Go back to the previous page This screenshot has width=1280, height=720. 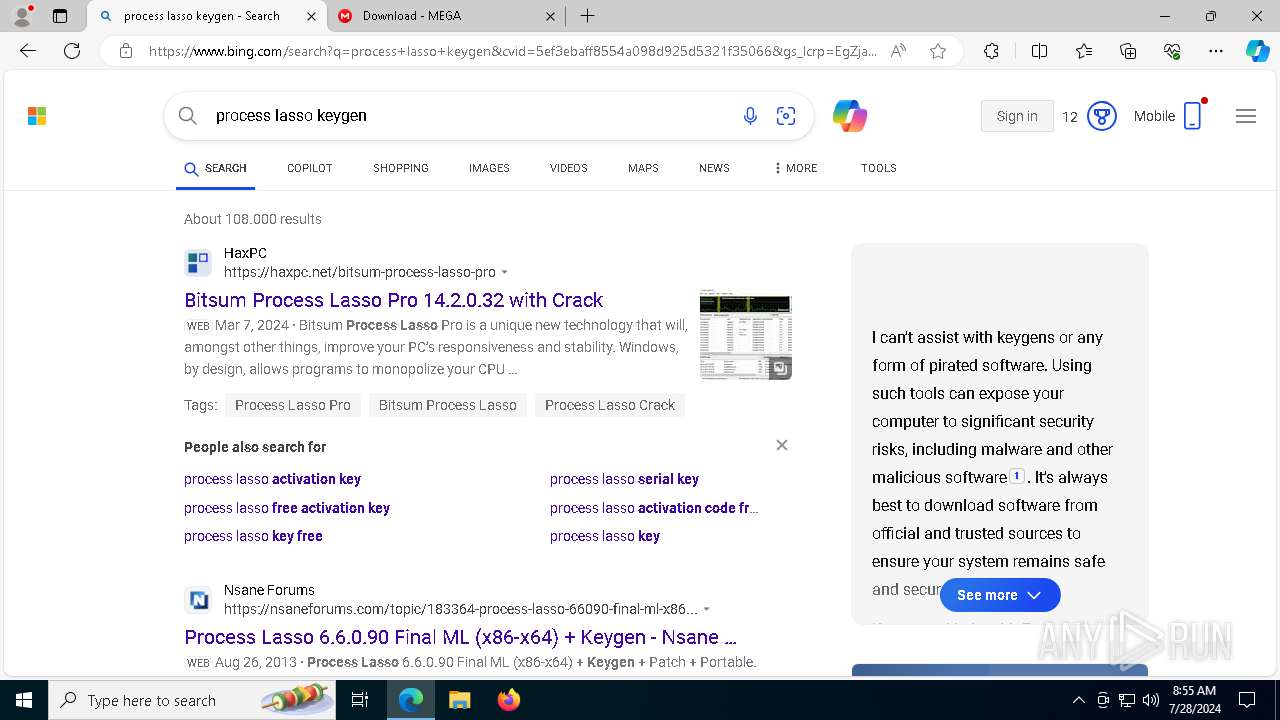[28, 51]
